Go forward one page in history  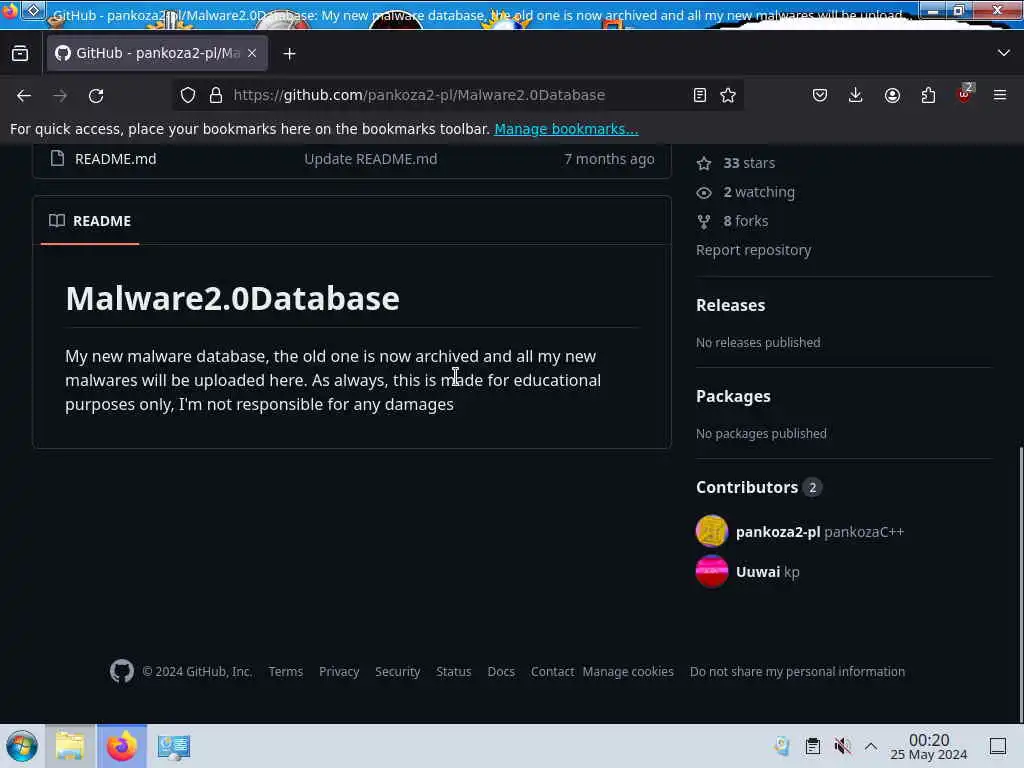(x=60, y=95)
